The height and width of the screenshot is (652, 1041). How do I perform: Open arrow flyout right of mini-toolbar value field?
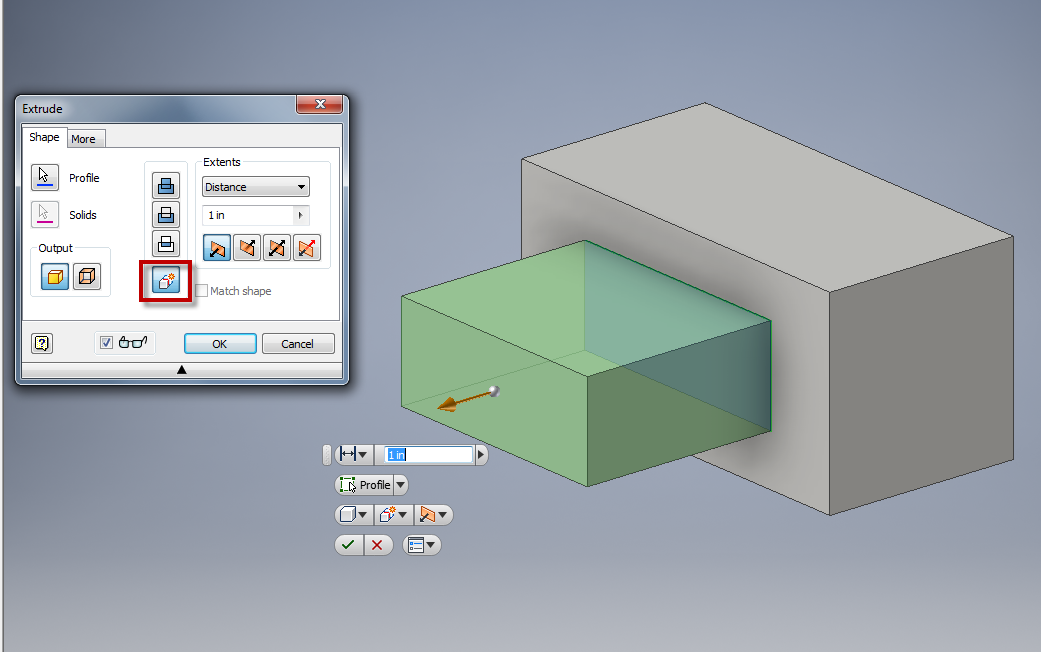(481, 454)
